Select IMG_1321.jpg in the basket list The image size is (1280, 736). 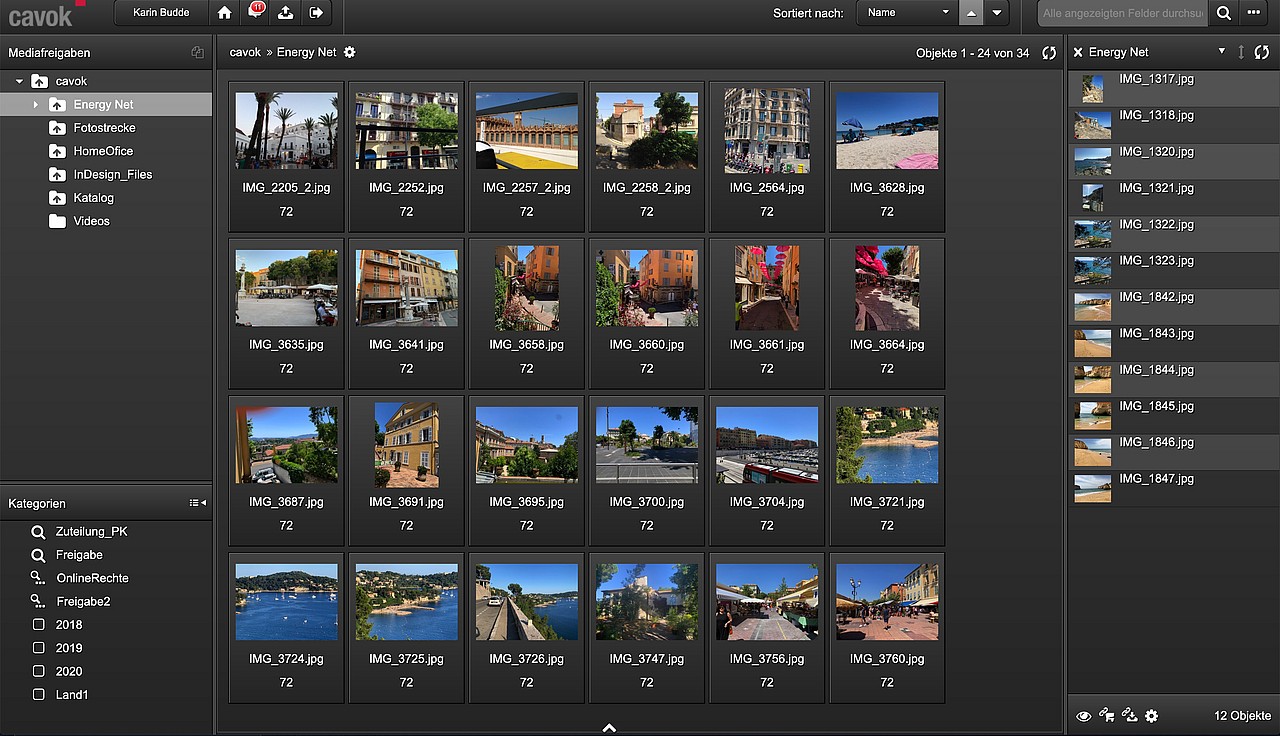coord(1174,198)
